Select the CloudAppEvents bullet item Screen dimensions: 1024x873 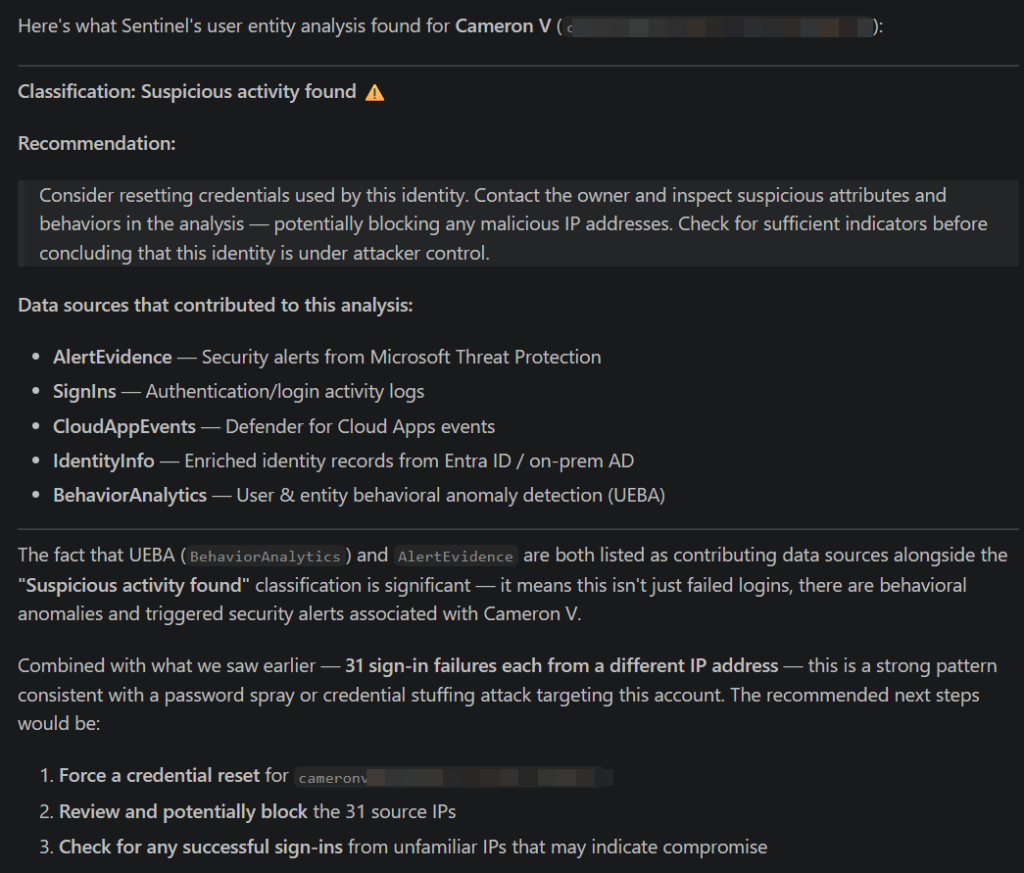point(274,426)
